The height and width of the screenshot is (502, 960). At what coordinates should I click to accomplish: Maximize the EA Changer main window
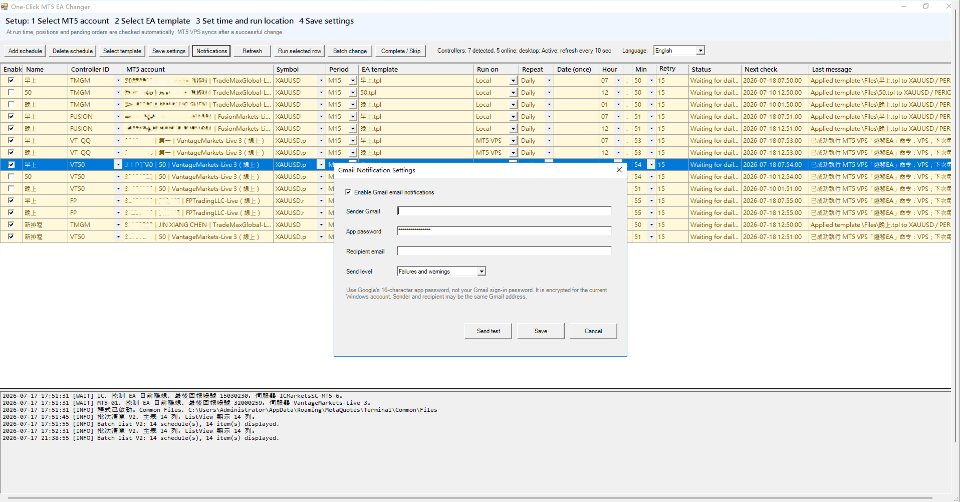click(926, 6)
